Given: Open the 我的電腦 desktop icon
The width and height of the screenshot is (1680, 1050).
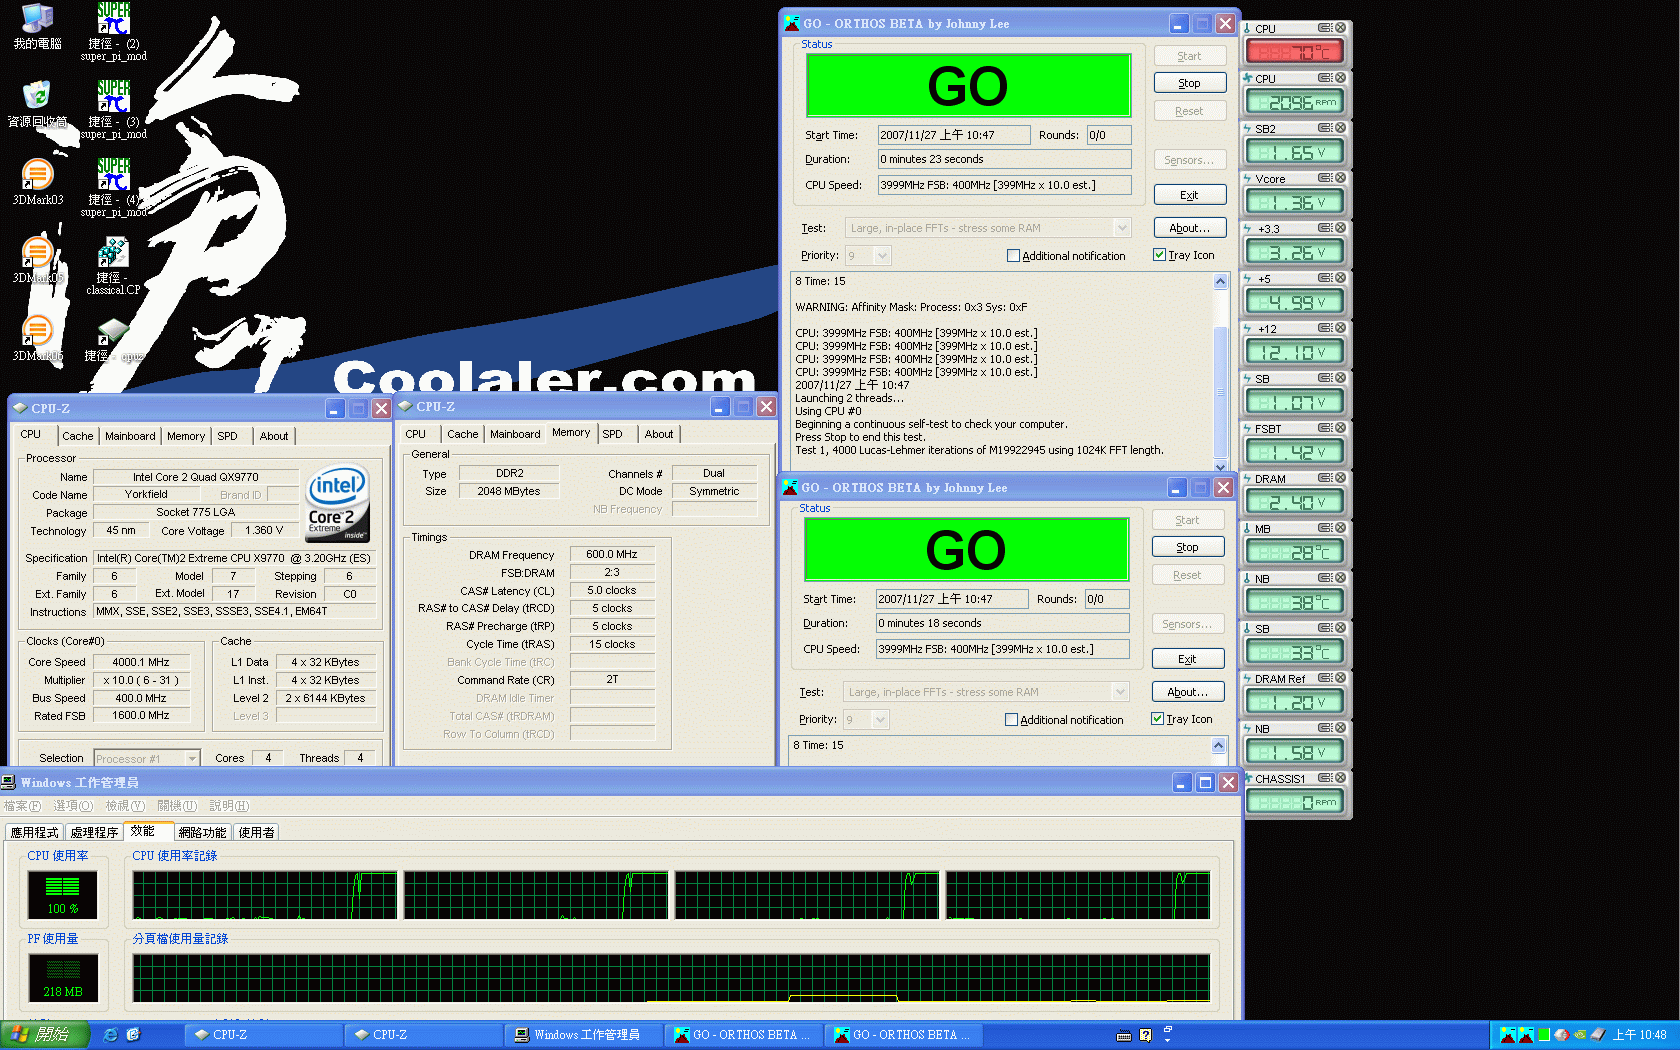Looking at the screenshot, I should click(38, 26).
